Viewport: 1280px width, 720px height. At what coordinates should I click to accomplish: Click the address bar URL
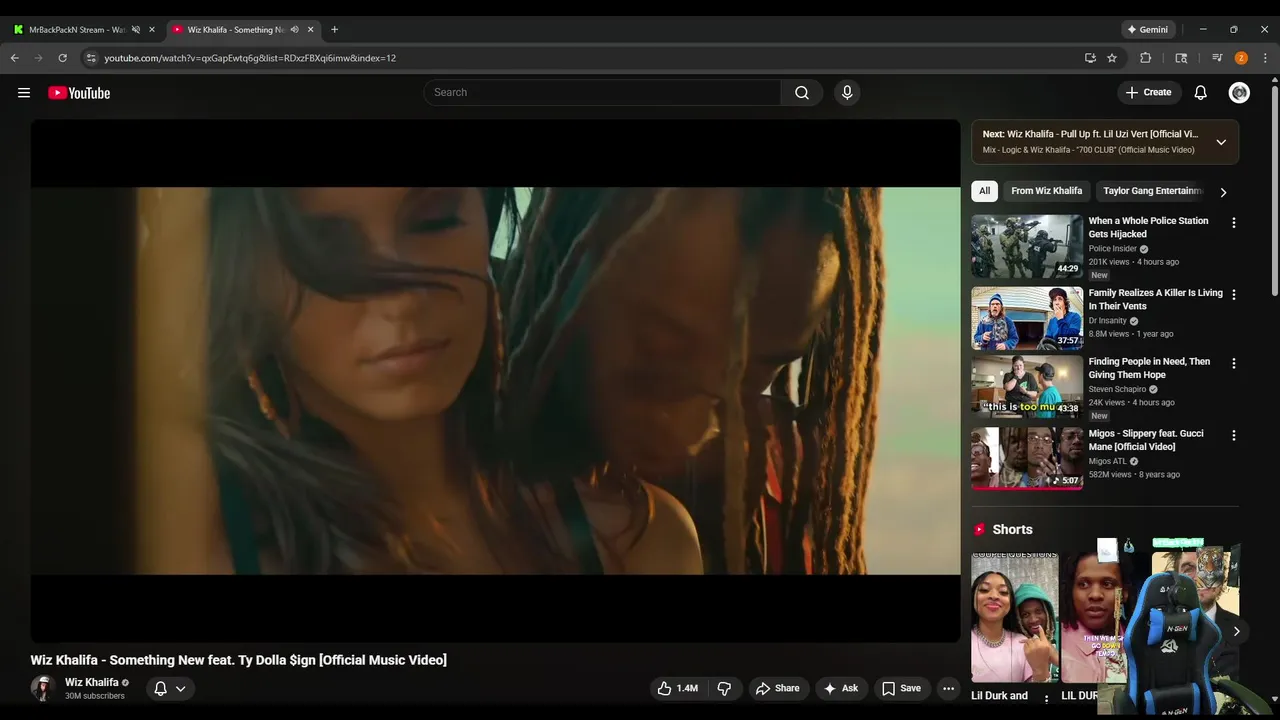point(250,58)
